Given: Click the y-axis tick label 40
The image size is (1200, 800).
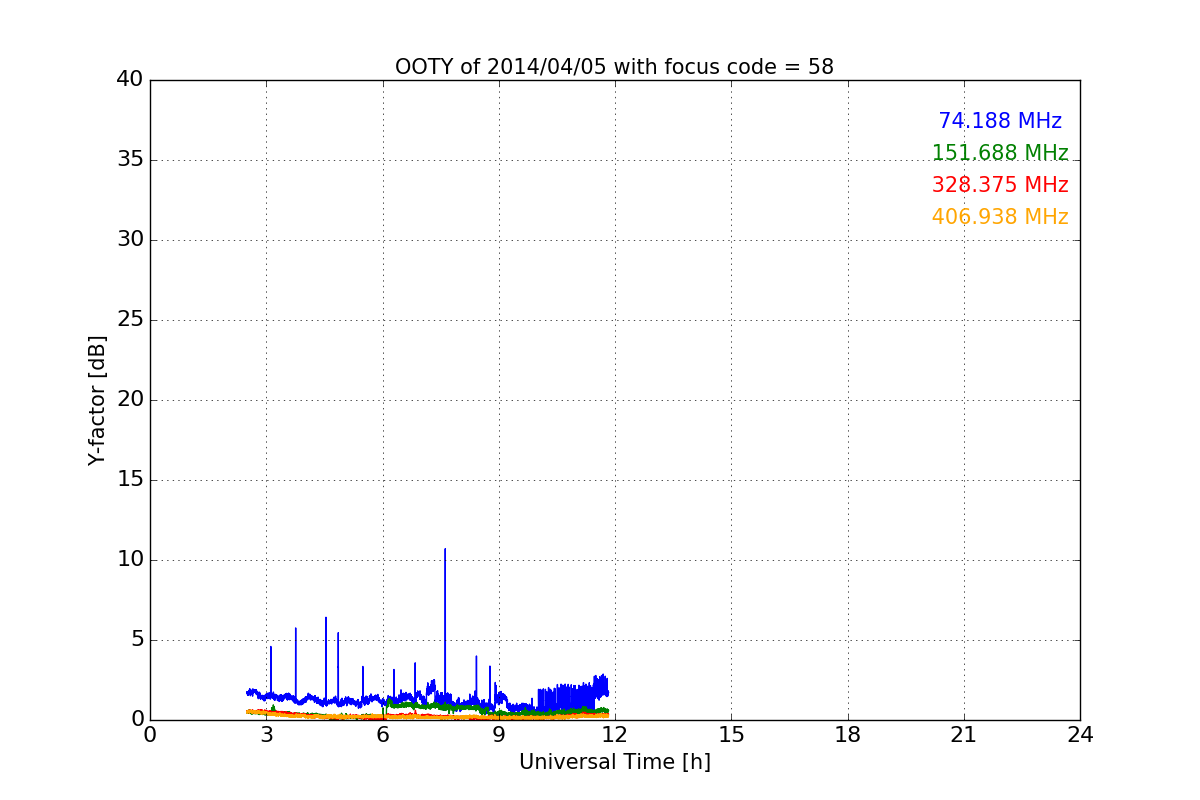Looking at the screenshot, I should pos(130,80).
